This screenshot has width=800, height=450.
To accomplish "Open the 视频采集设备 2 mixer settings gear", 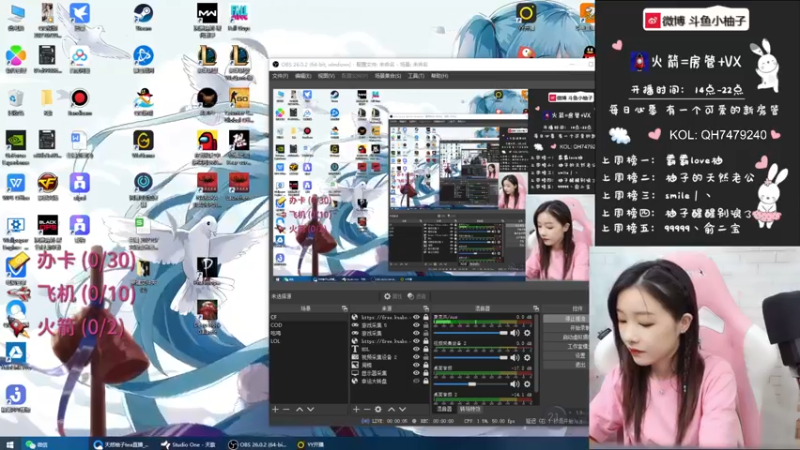I will point(527,358).
